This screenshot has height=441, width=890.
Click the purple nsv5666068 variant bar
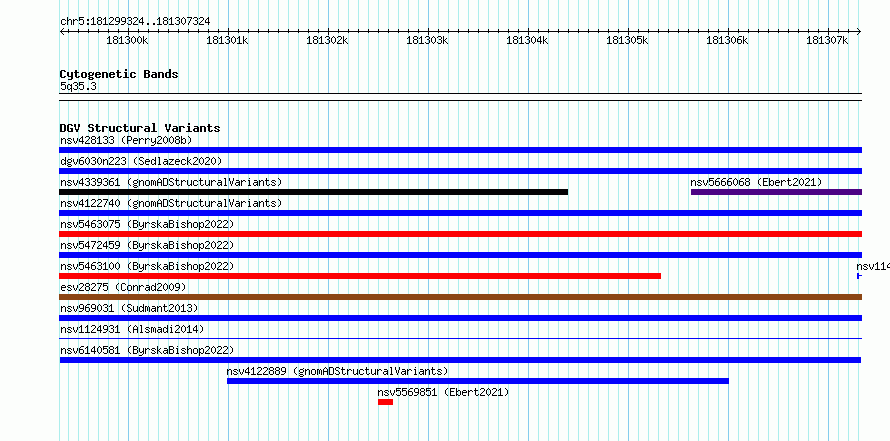(x=776, y=192)
